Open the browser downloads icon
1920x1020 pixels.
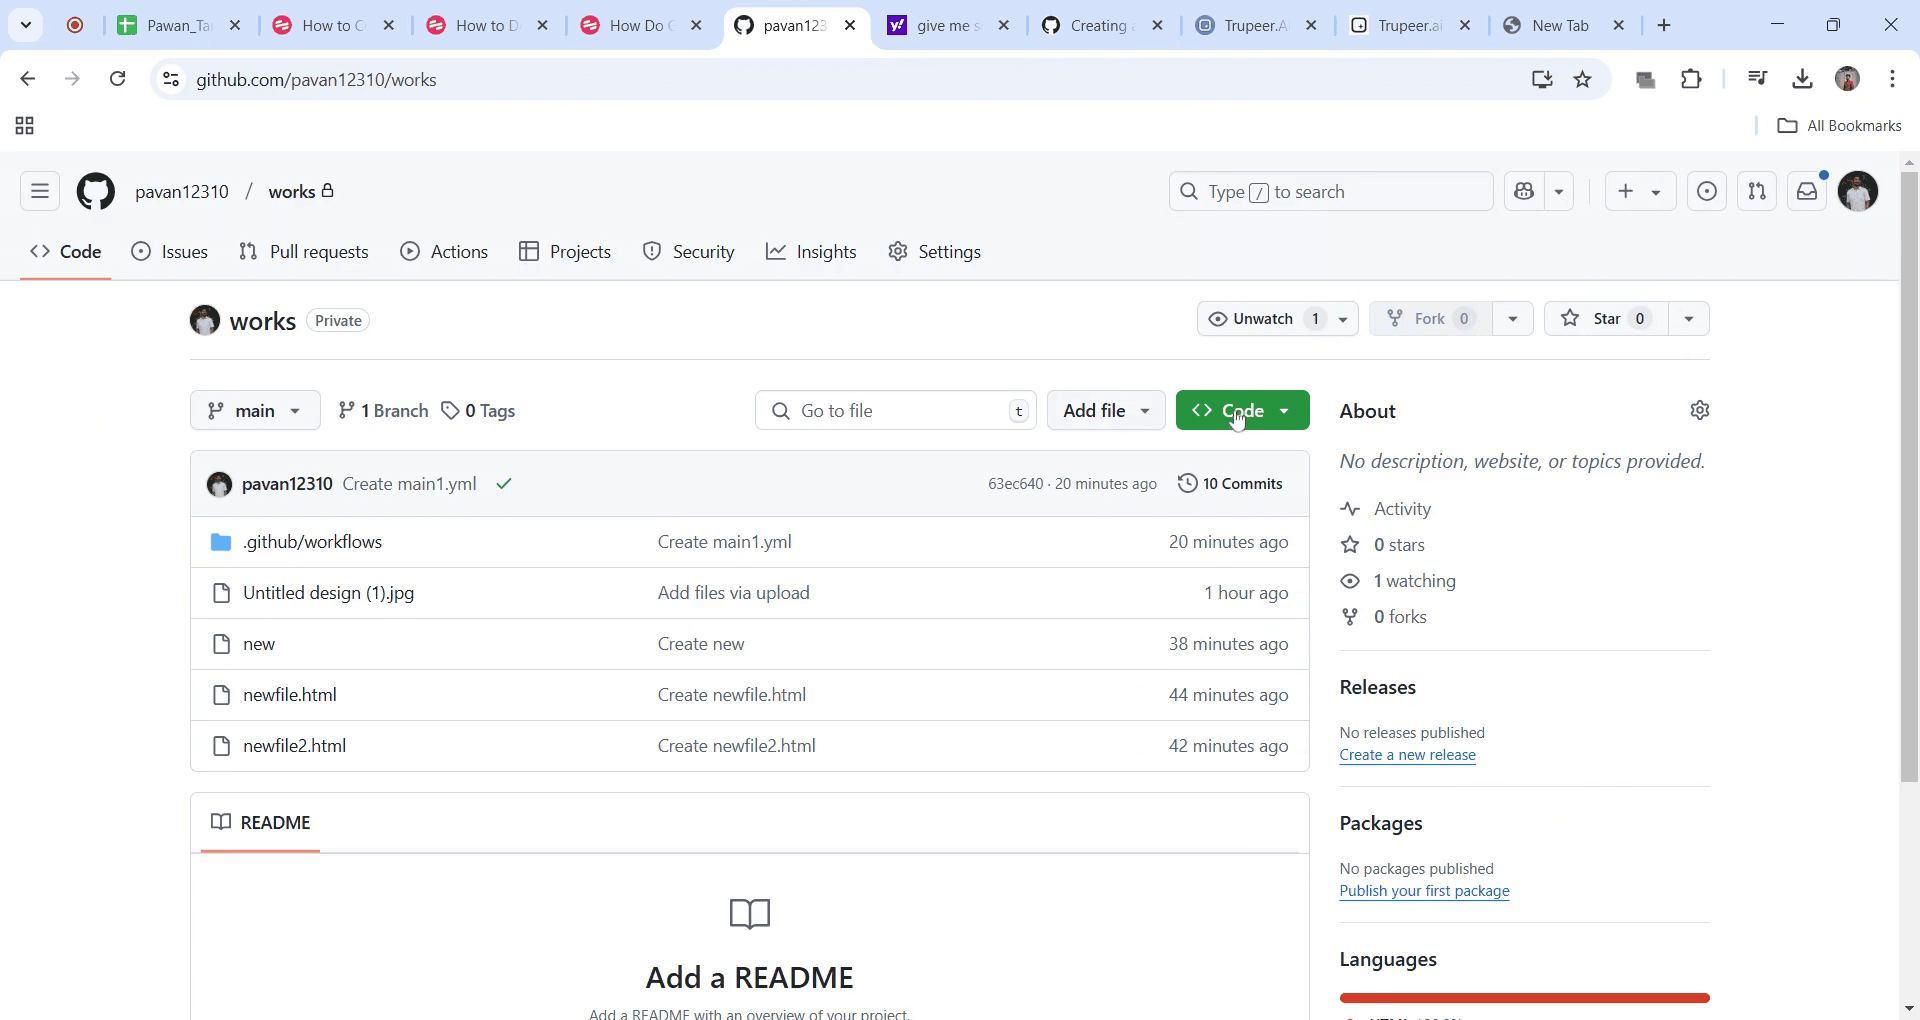1802,79
